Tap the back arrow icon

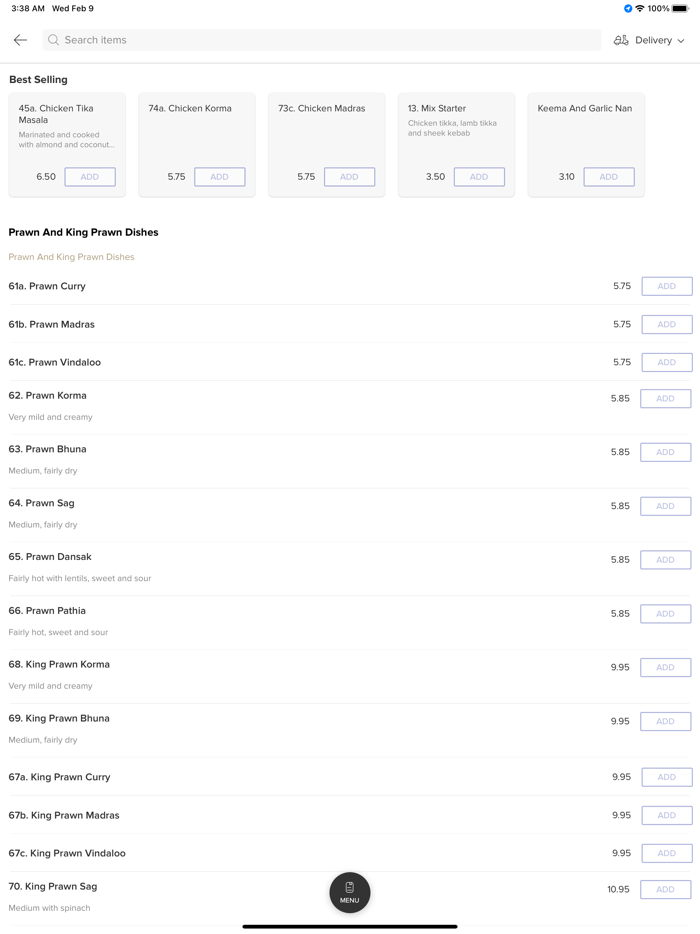click(x=20, y=40)
